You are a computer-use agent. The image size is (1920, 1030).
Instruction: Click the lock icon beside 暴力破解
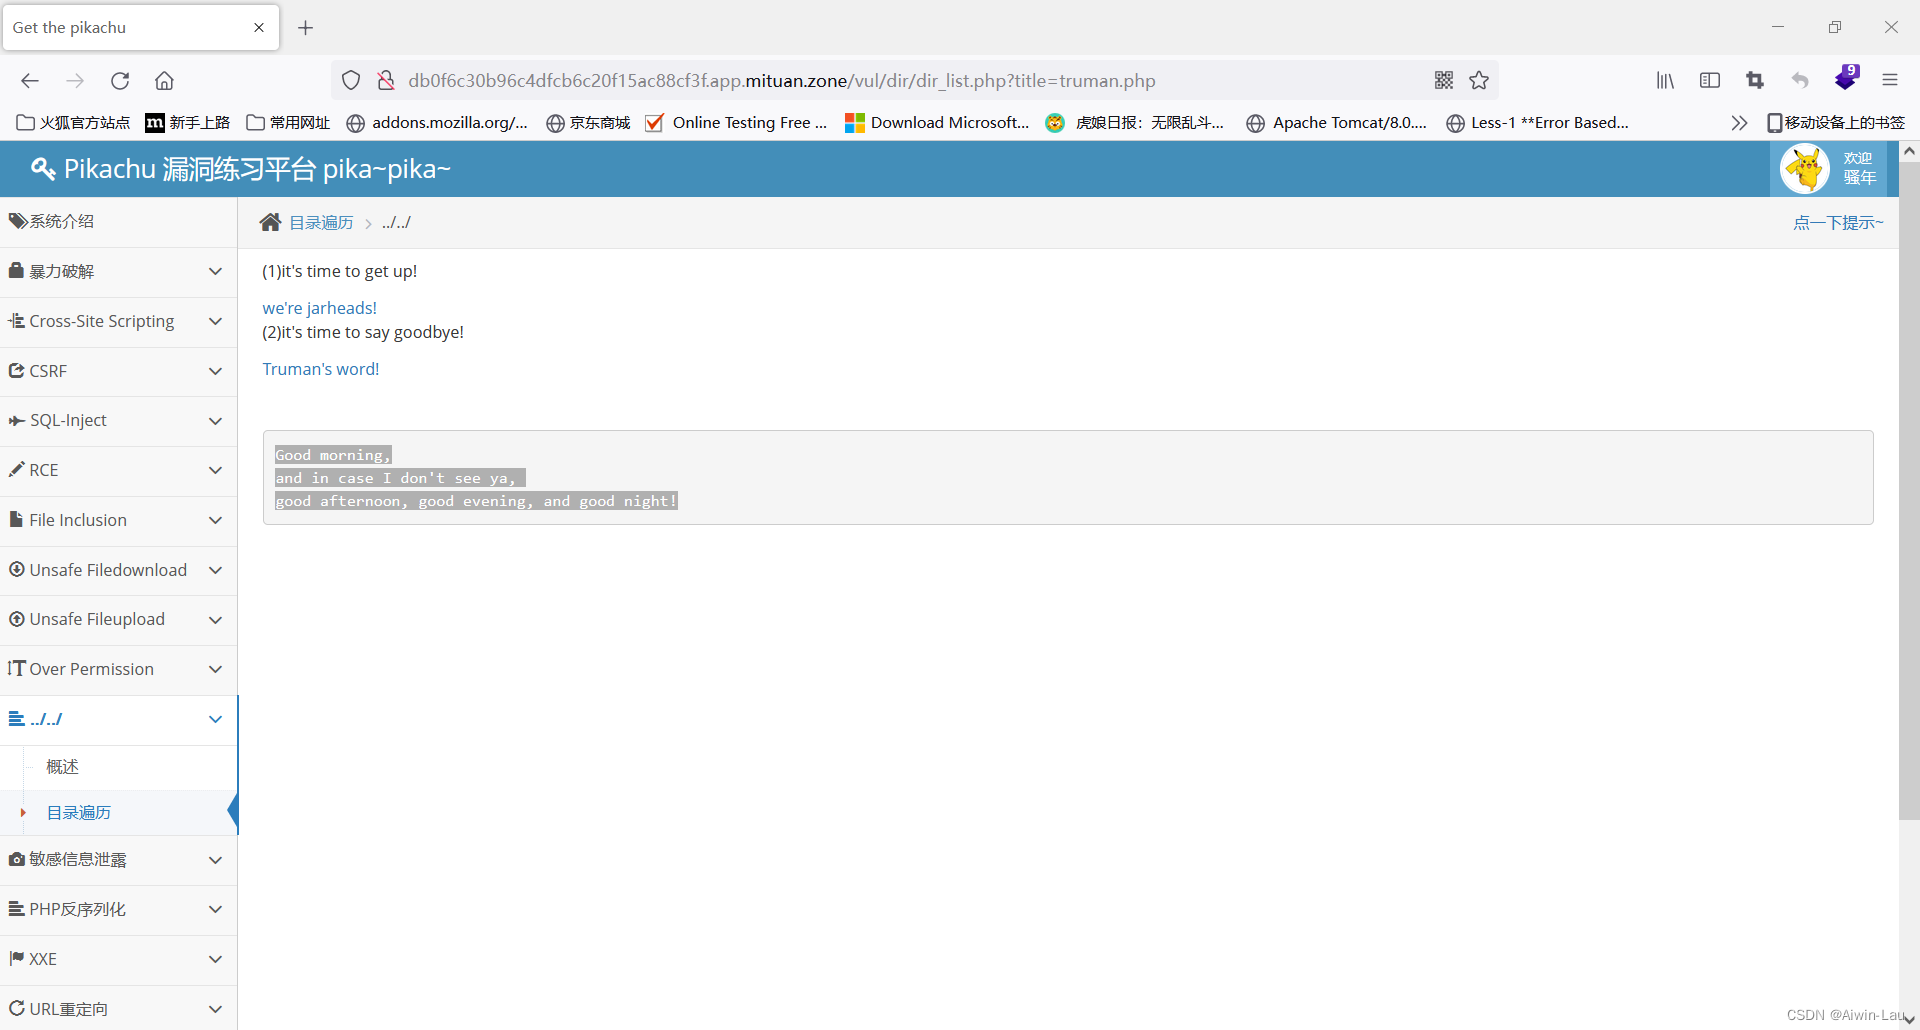click(16, 271)
